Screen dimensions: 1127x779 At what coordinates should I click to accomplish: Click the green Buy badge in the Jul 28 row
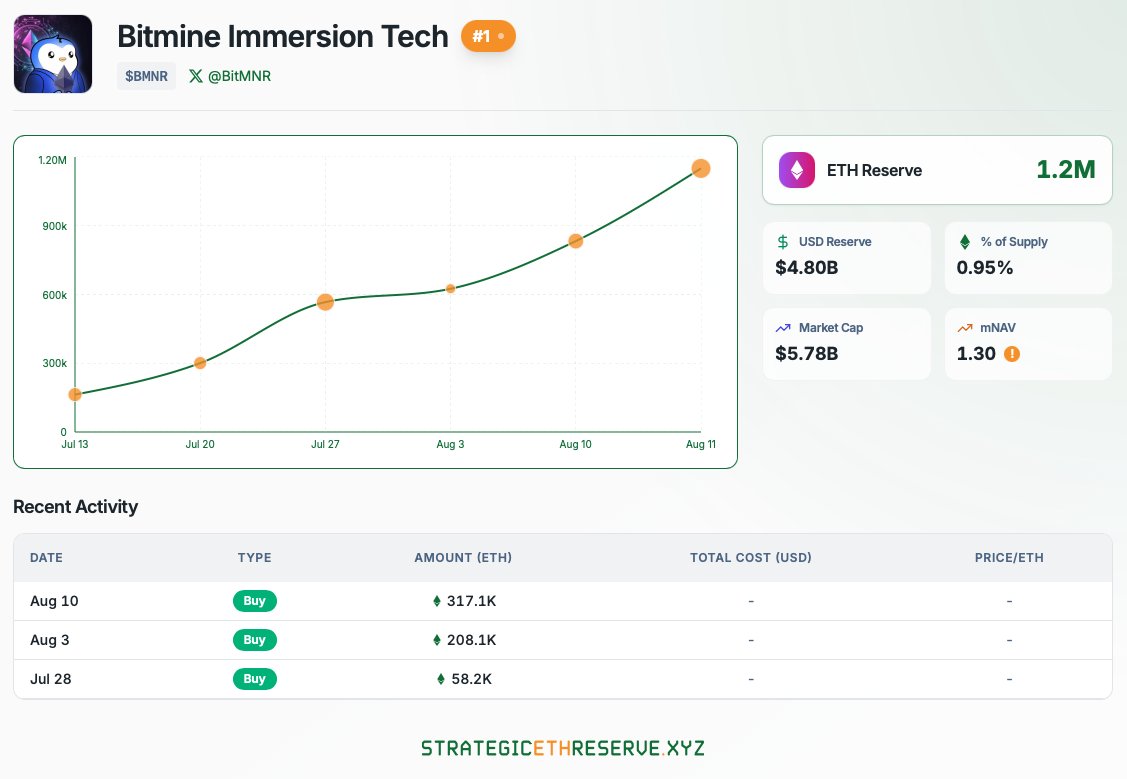pyautogui.click(x=254, y=679)
